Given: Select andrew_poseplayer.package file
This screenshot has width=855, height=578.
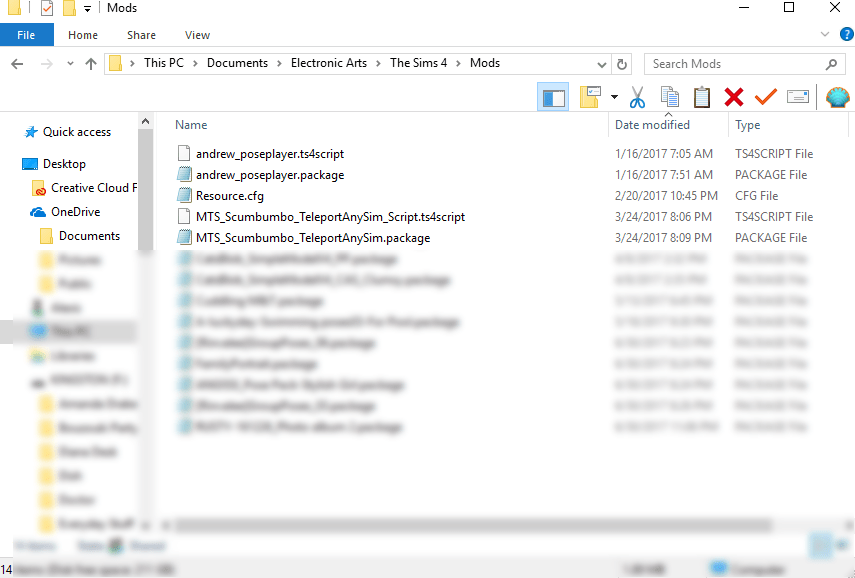Looking at the screenshot, I should [x=270, y=175].
